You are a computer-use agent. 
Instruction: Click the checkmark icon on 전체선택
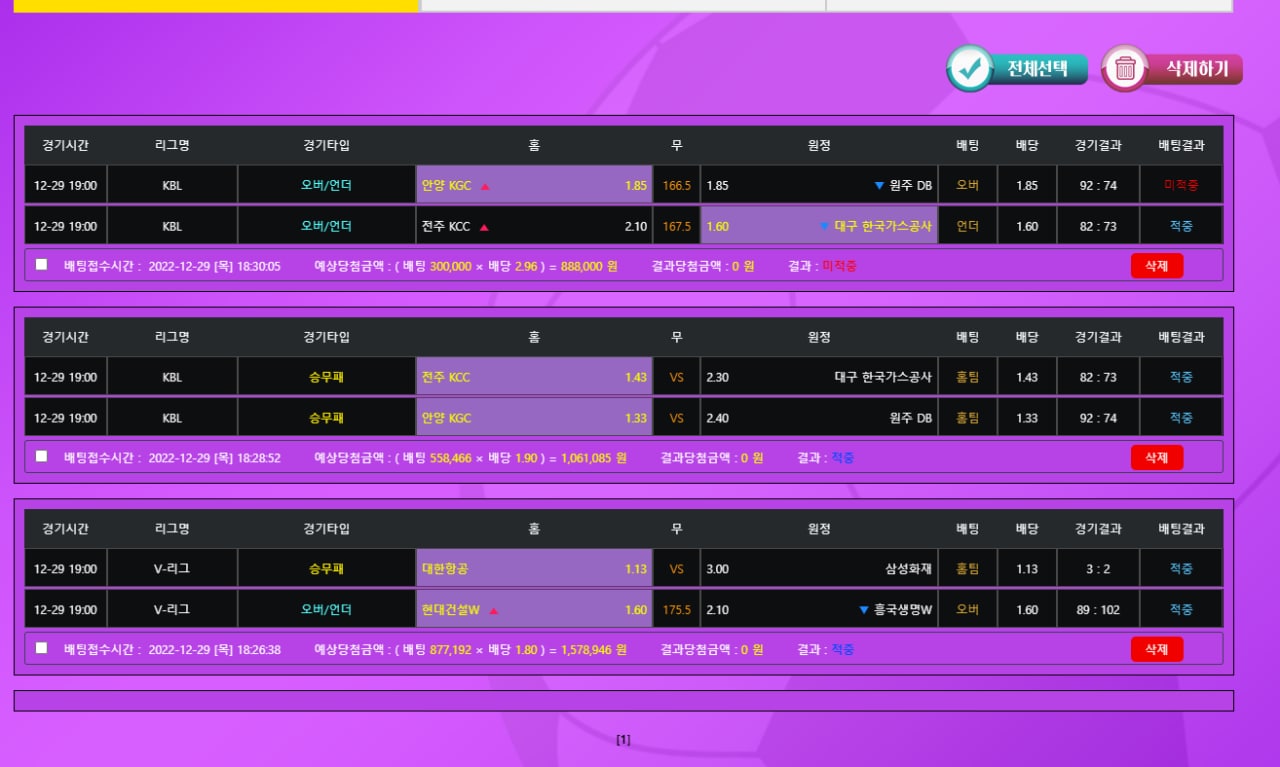tap(969, 69)
